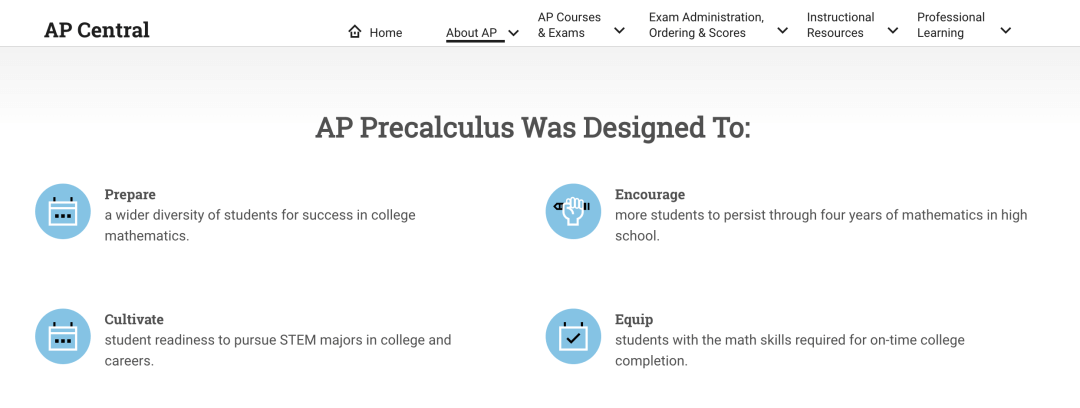Screen dimensions: 1080x408
Task: Open the AP Courses & Exams menu
Action: point(569,25)
